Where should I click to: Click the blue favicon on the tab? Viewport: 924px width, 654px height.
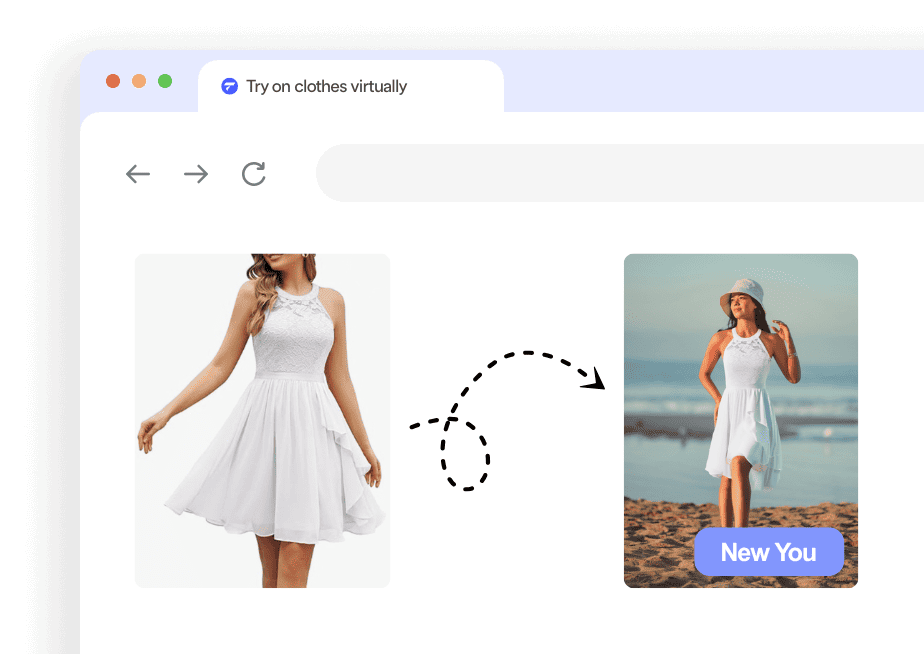tap(230, 86)
